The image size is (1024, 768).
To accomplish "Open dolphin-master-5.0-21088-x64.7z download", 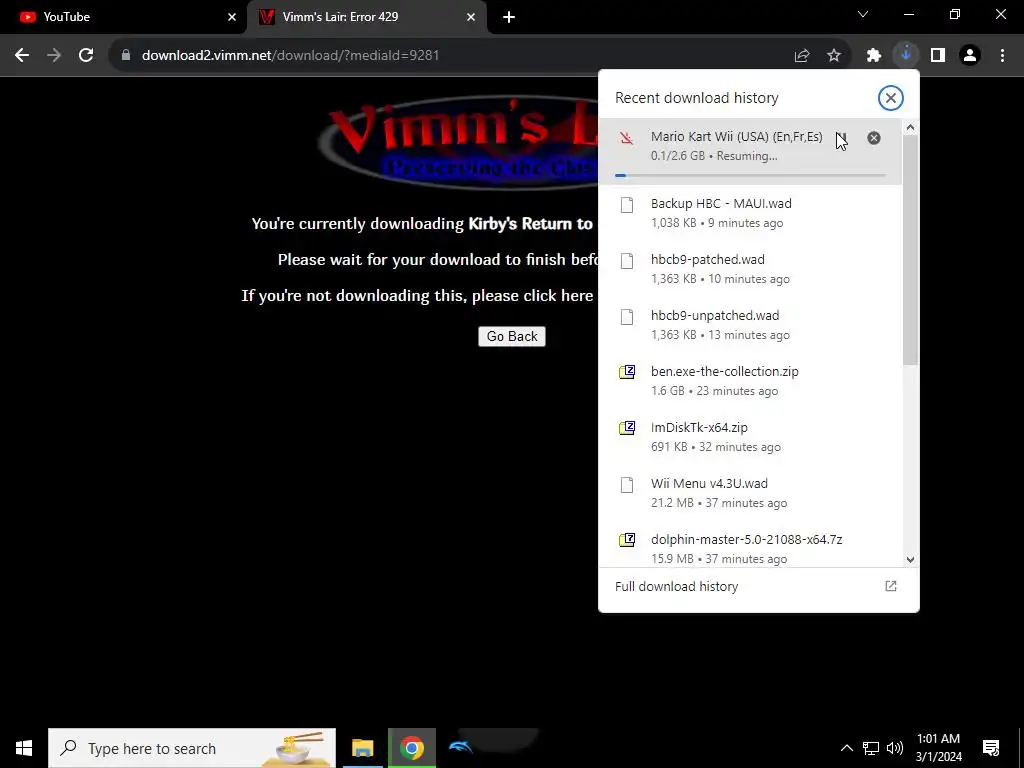I will 750,547.
